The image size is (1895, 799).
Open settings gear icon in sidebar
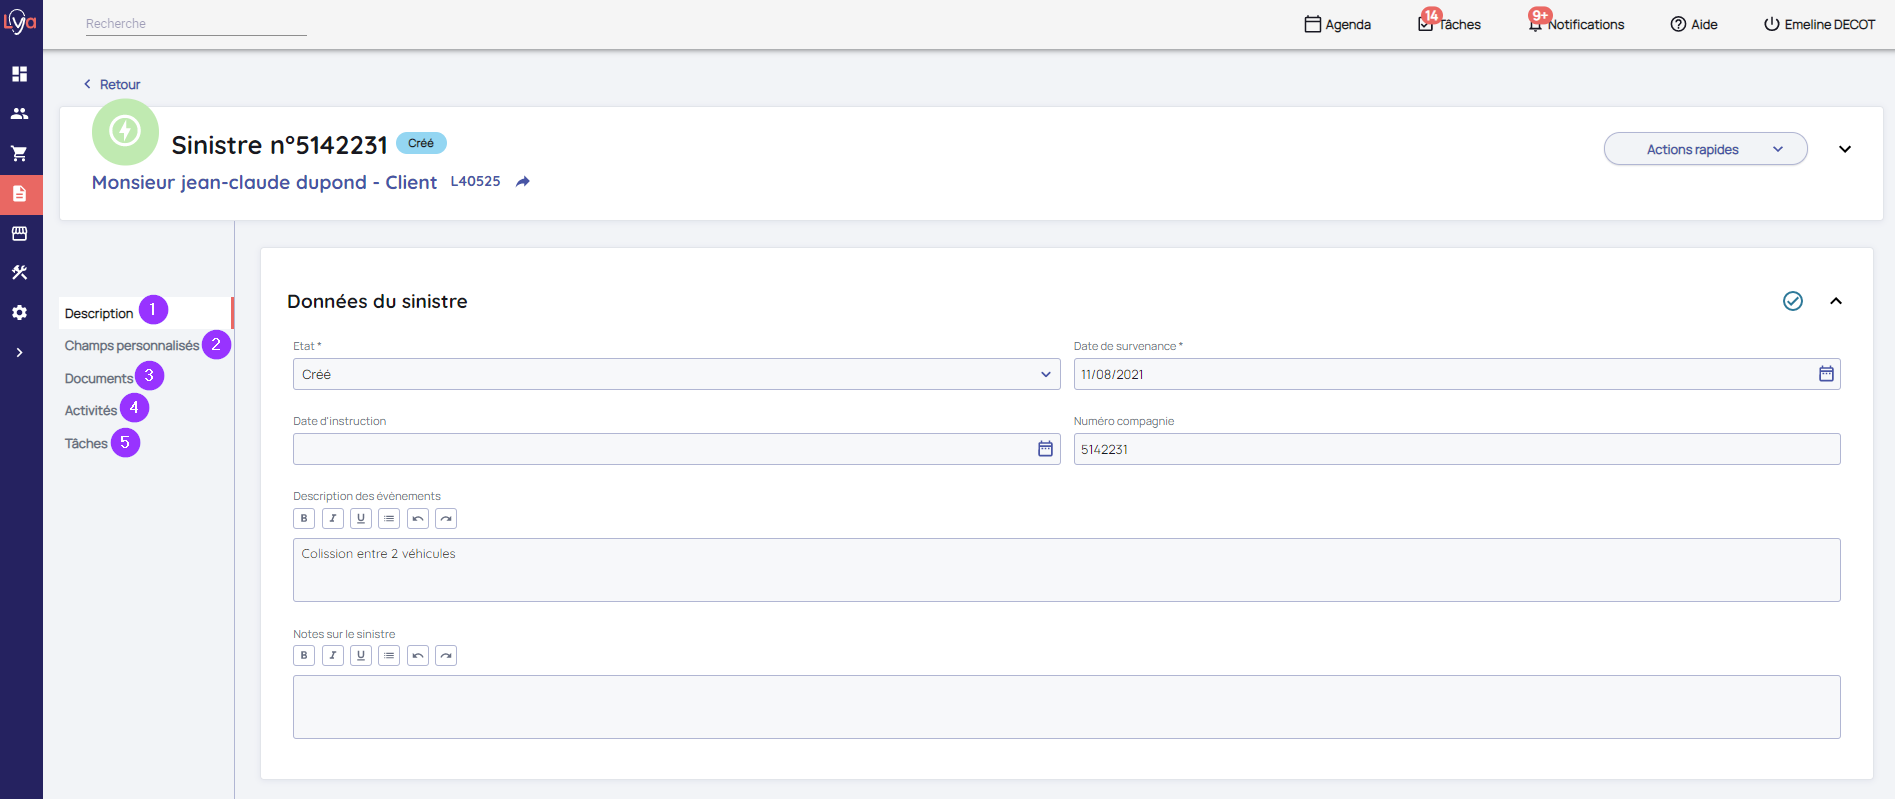pyautogui.click(x=19, y=313)
